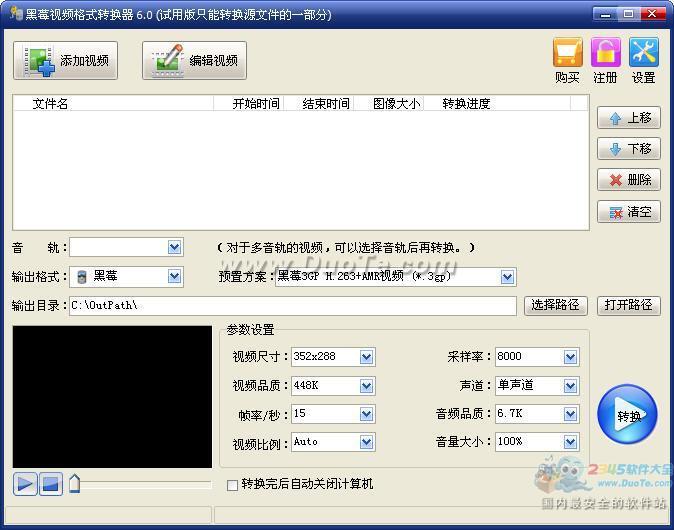Move item down with 下移 button
674x530 pixels.
[628, 149]
